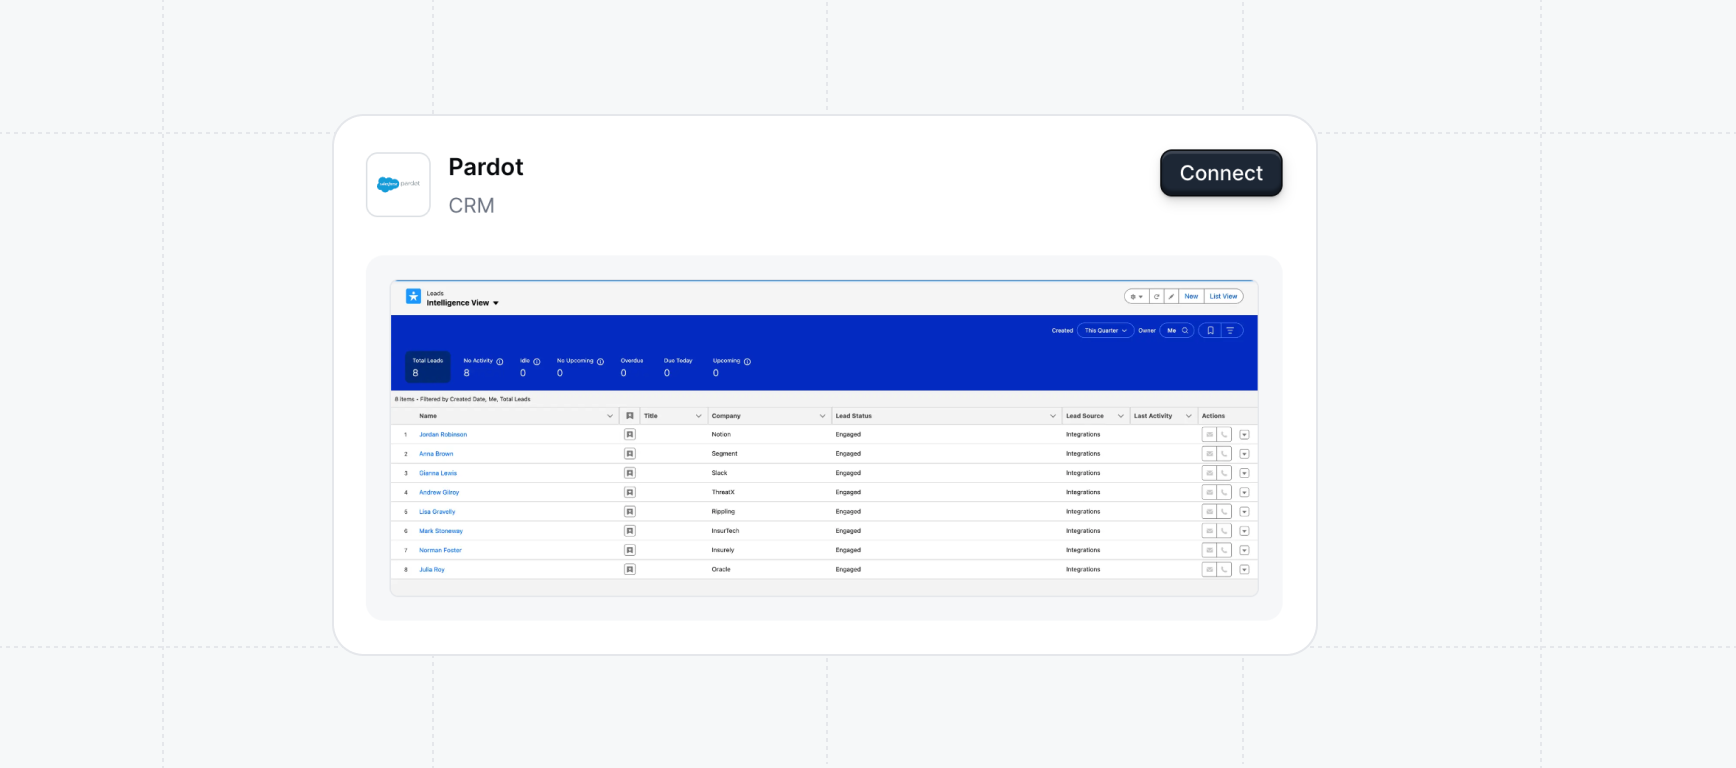Select the Idle metric
The width and height of the screenshot is (1736, 768).
pyautogui.click(x=529, y=367)
